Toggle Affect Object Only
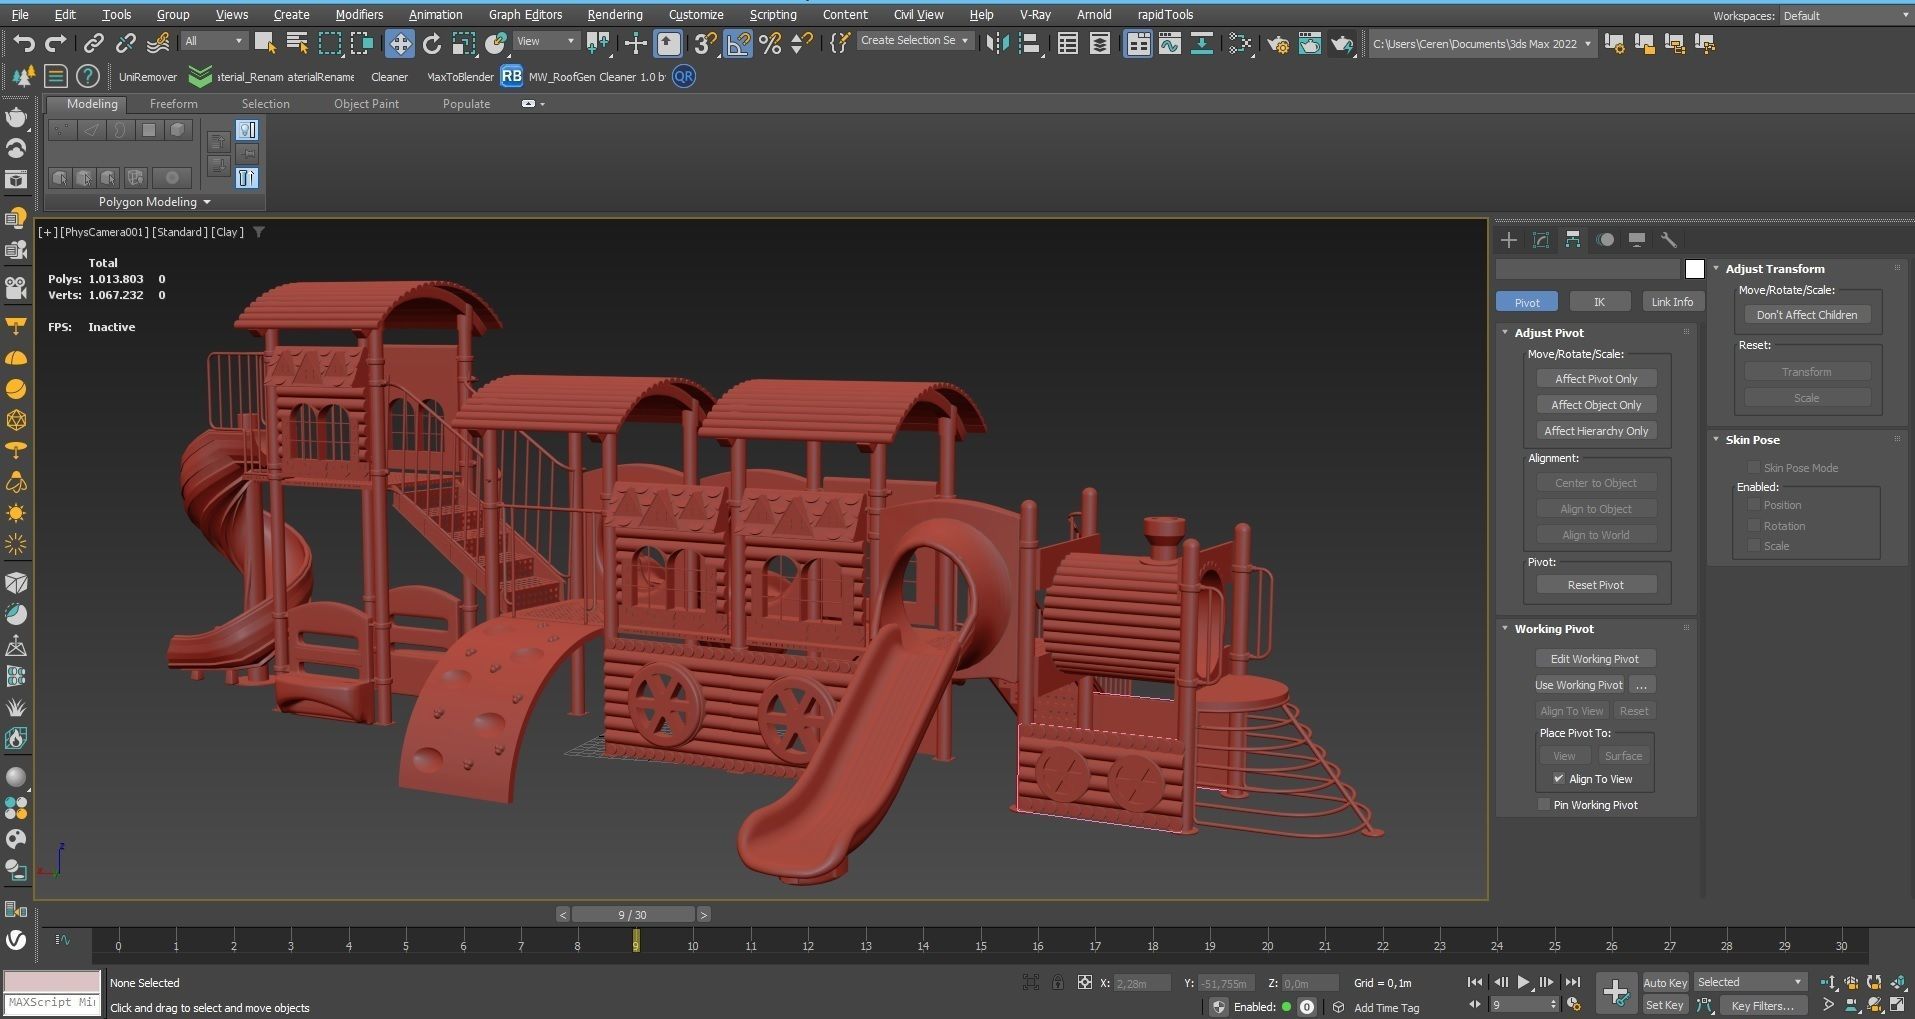The width and height of the screenshot is (1915, 1019). 1596,405
